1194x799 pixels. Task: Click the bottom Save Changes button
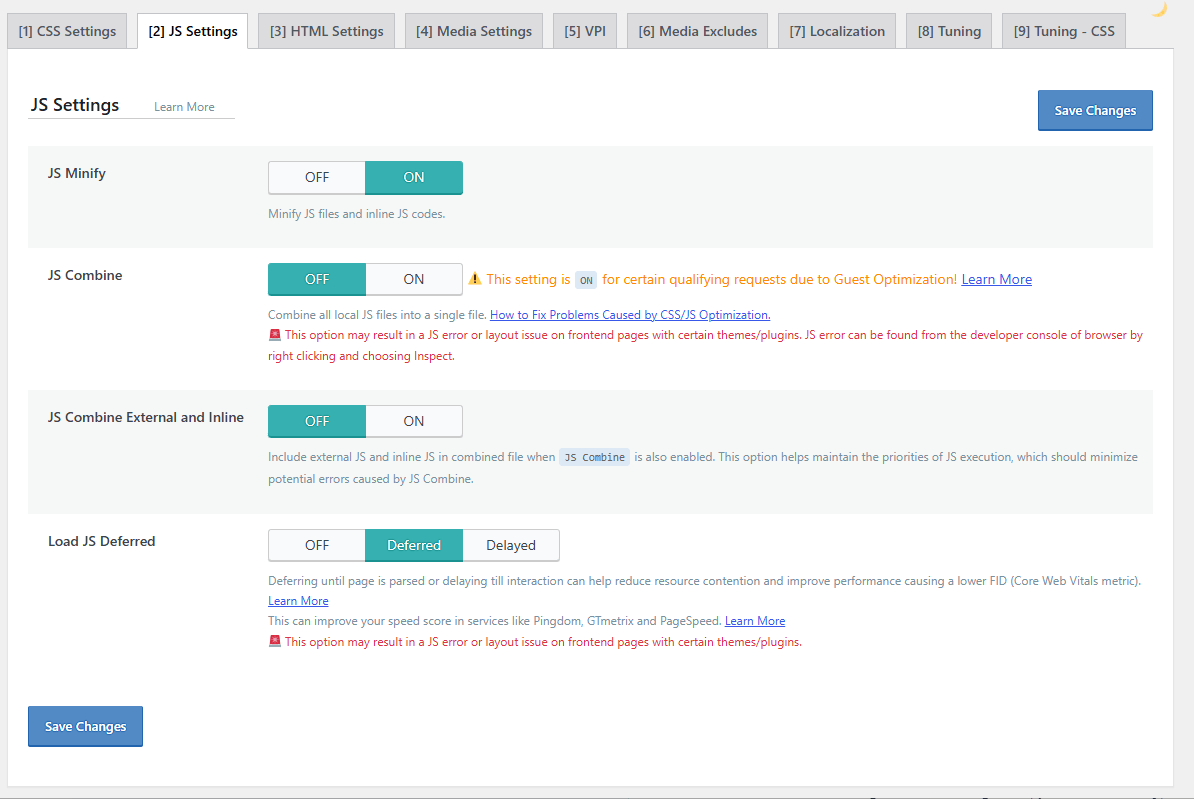coord(85,727)
